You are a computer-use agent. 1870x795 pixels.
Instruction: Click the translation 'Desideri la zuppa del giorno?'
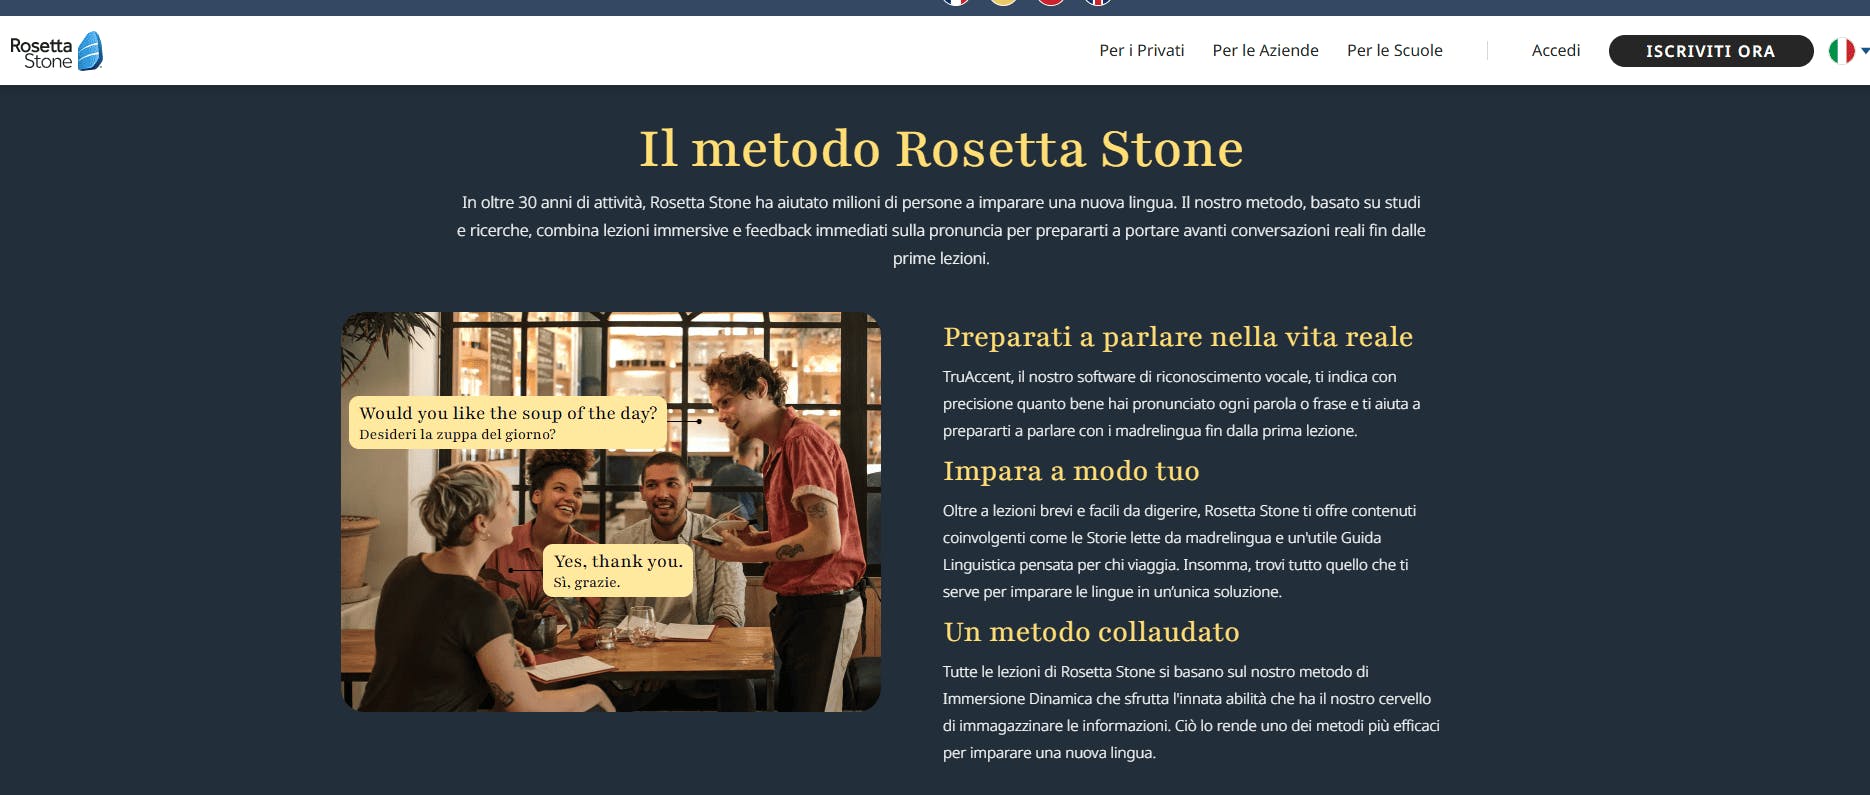(x=457, y=435)
